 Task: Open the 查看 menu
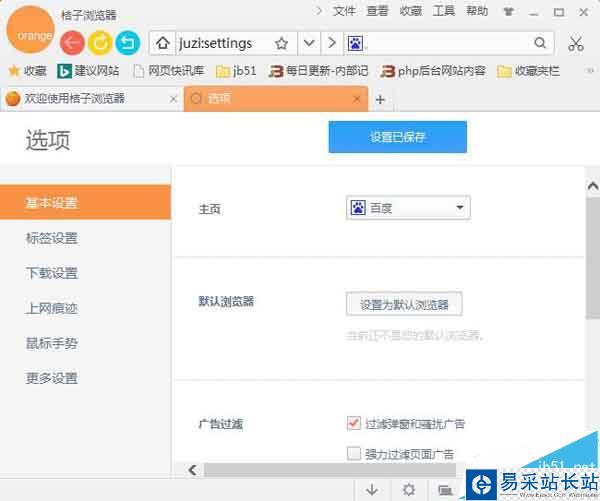click(x=377, y=11)
